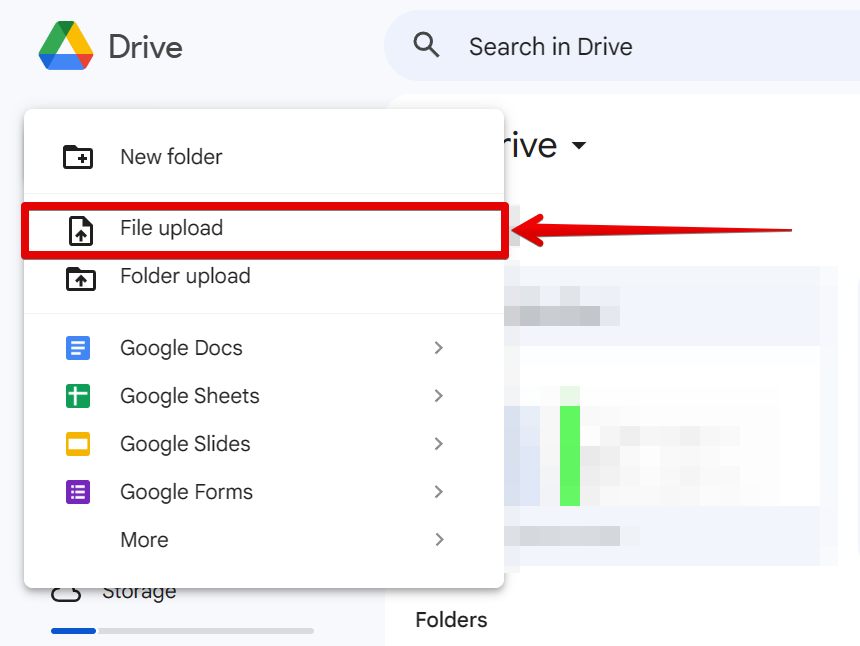The height and width of the screenshot is (646, 860).
Task: Click the Google Drive logo
Action: point(66,46)
